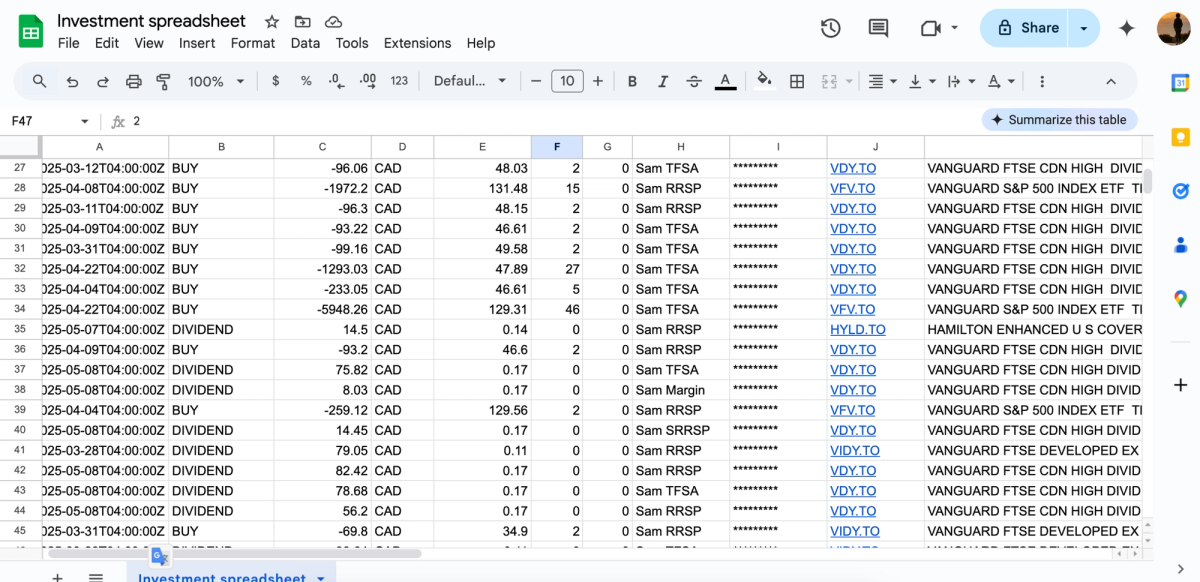Viewport: 1200px width, 582px height.
Task: Print the spreadsheet
Action: coord(134,81)
